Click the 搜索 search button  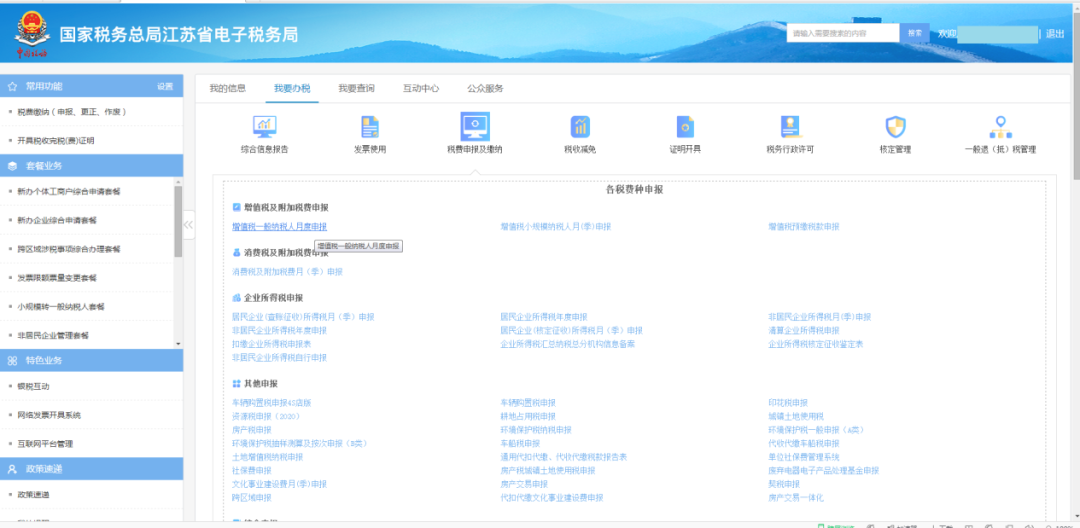tap(915, 33)
